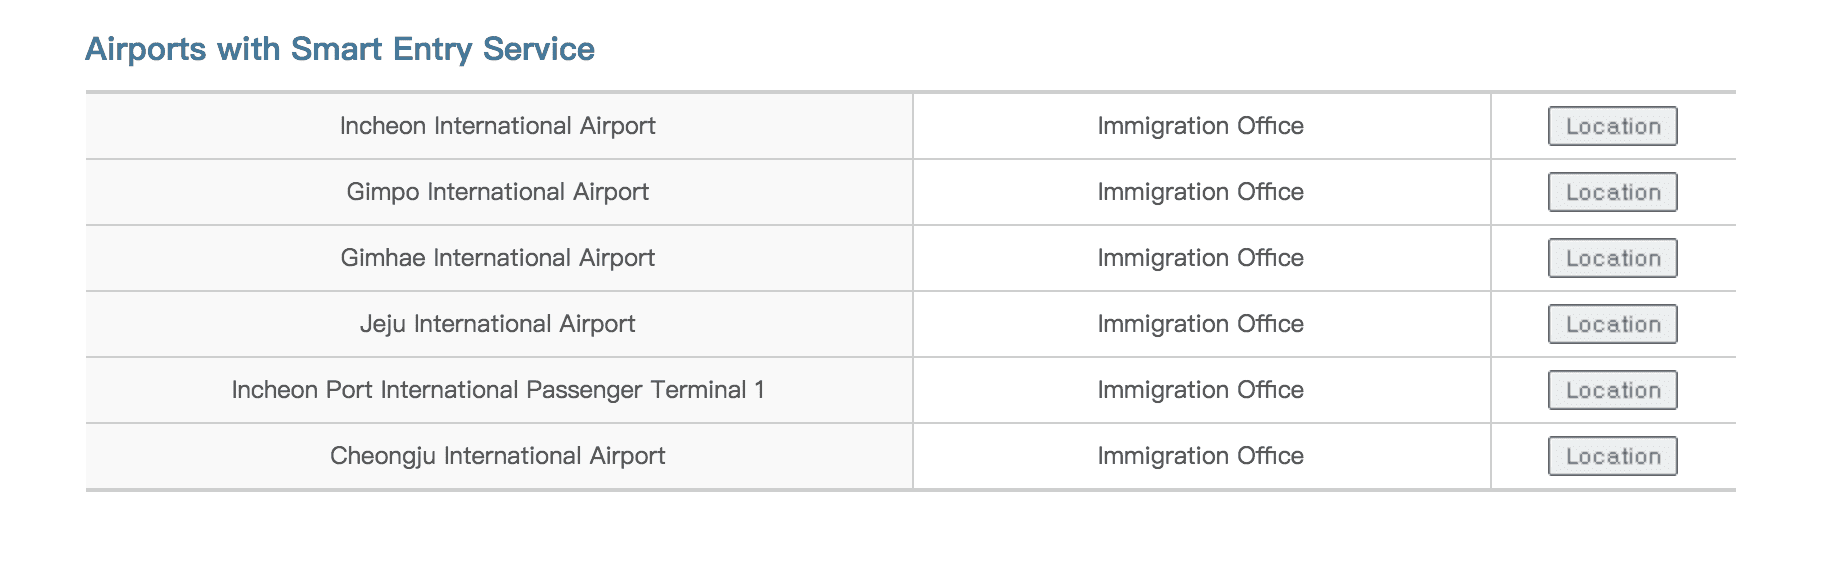Click the Gimhae International Airport name

pyautogui.click(x=498, y=258)
